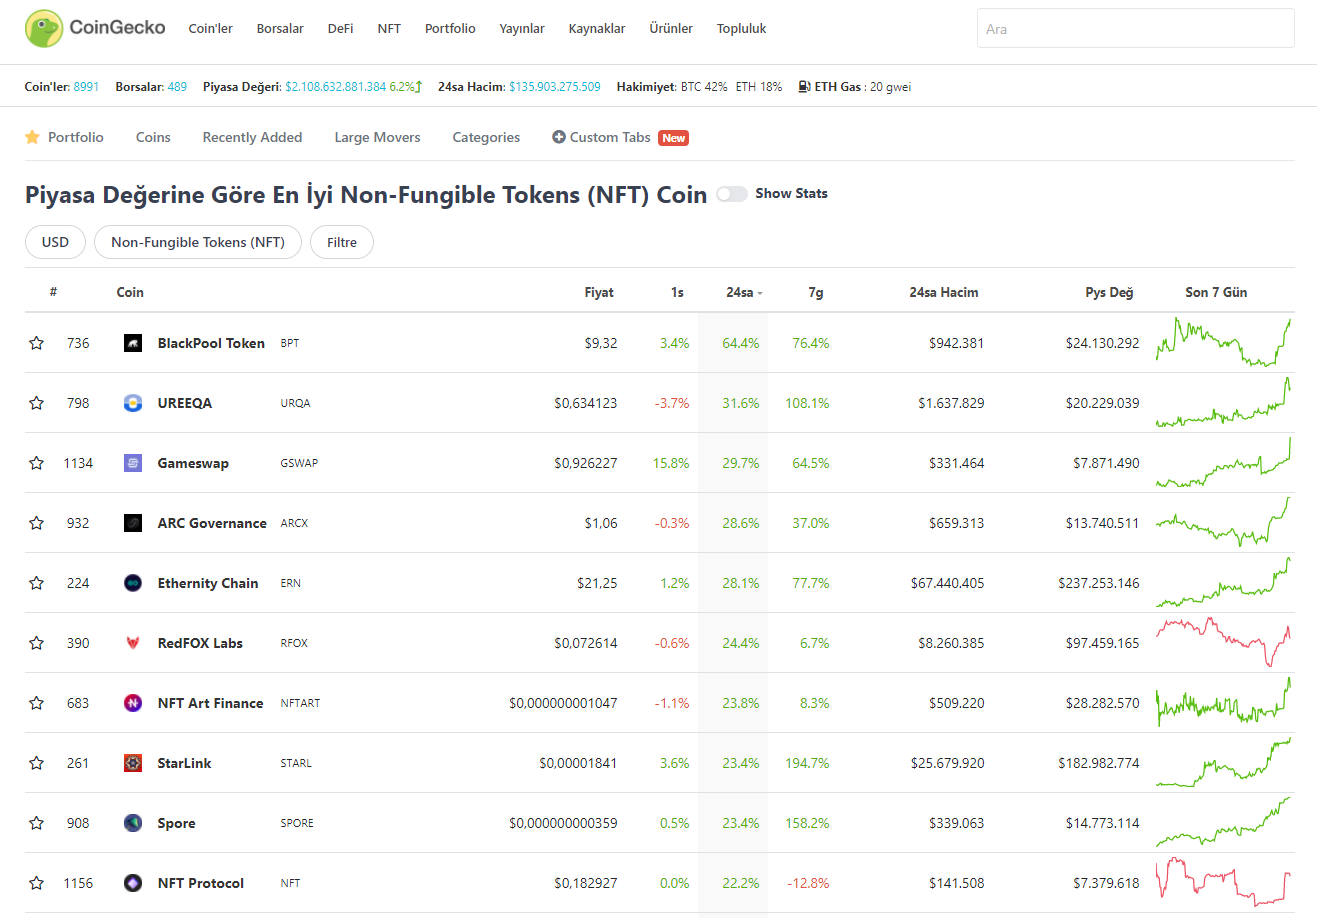Favorite Gameswap with its star
The width and height of the screenshot is (1317, 918).
pyautogui.click(x=37, y=463)
